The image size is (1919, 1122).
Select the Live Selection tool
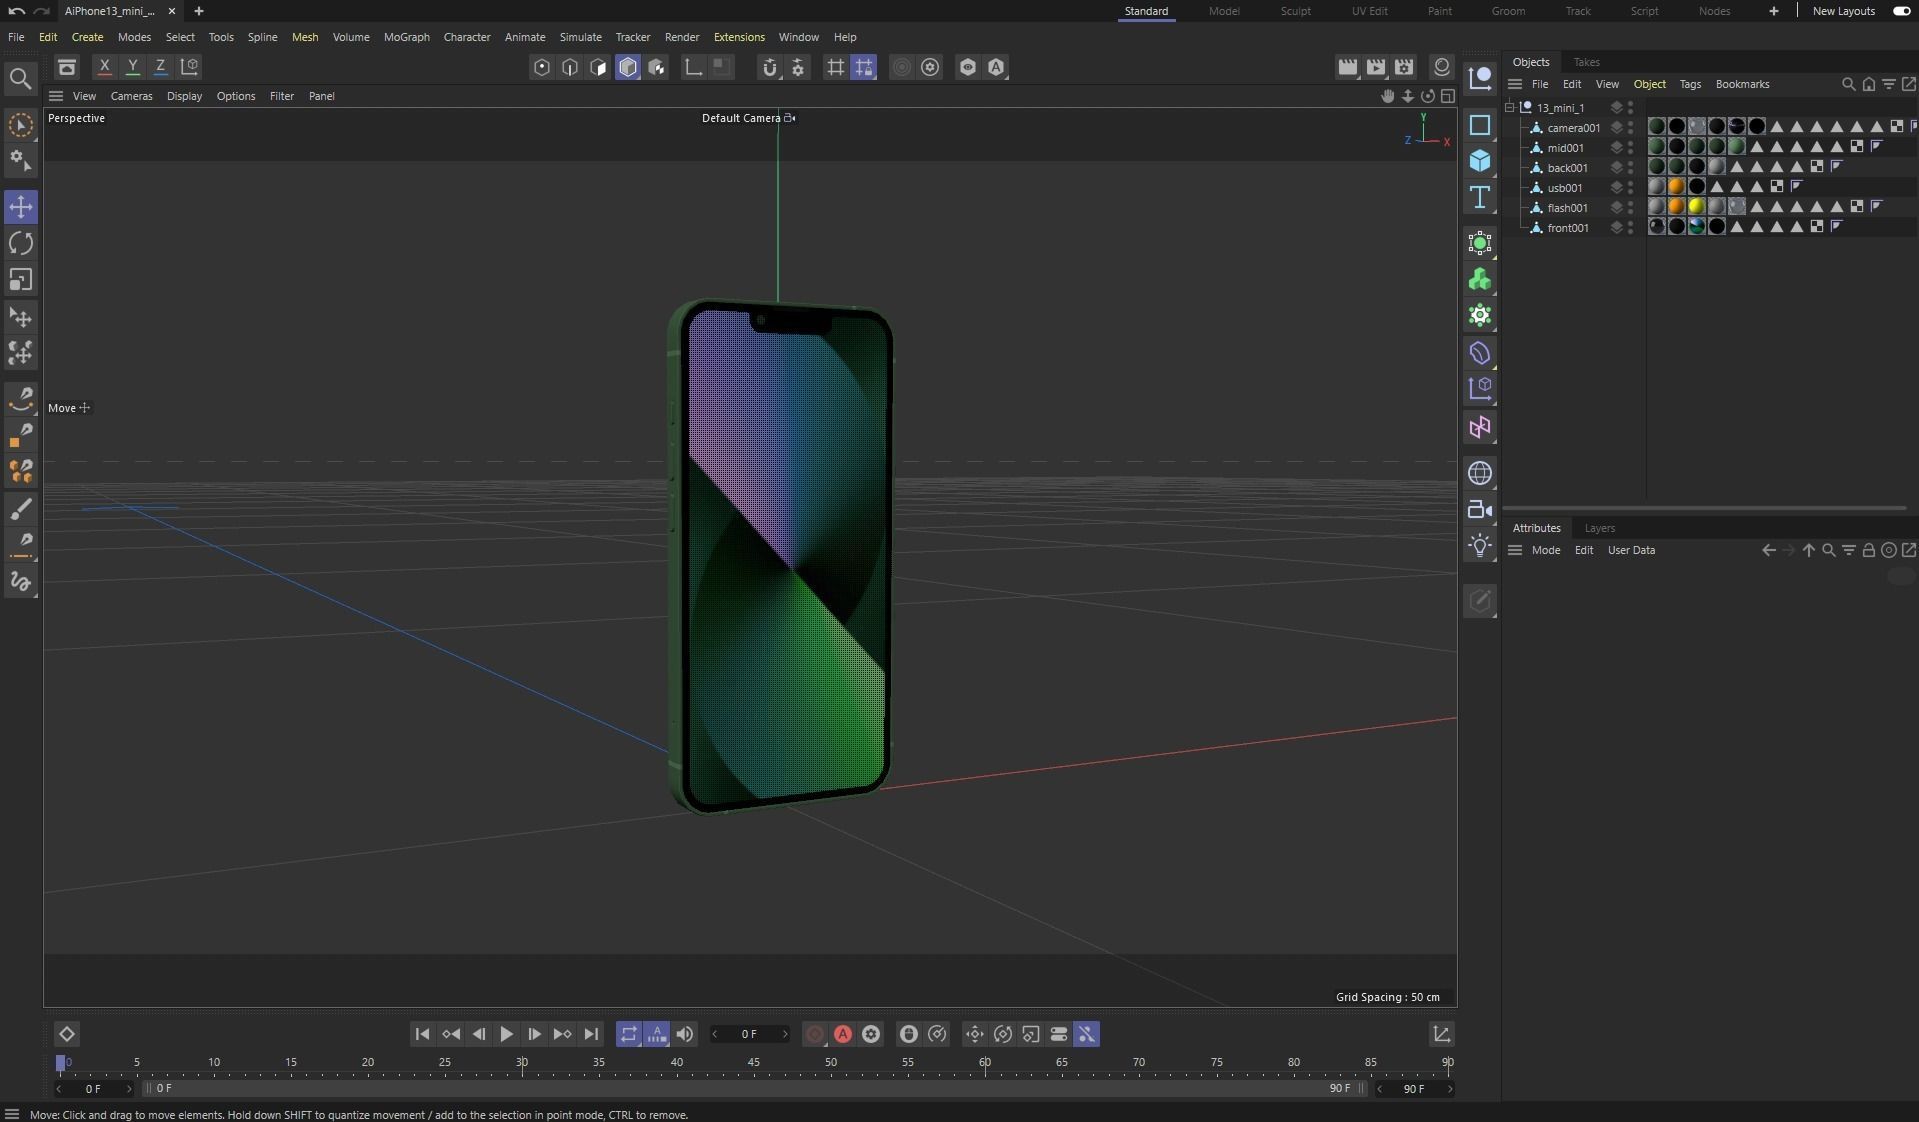(x=21, y=125)
